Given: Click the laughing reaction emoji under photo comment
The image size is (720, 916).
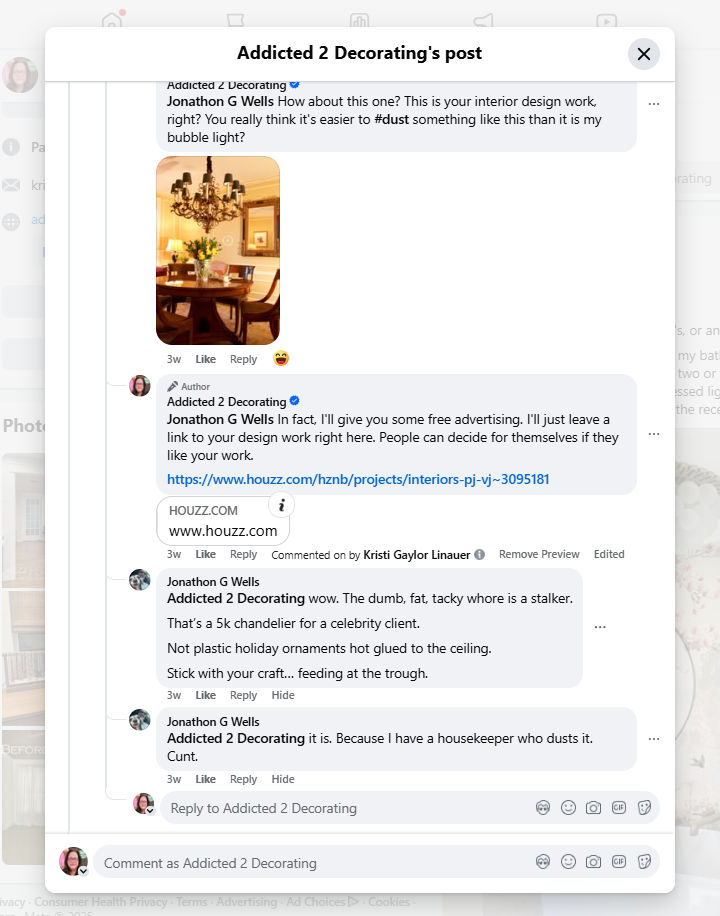Looking at the screenshot, I should coord(281,358).
